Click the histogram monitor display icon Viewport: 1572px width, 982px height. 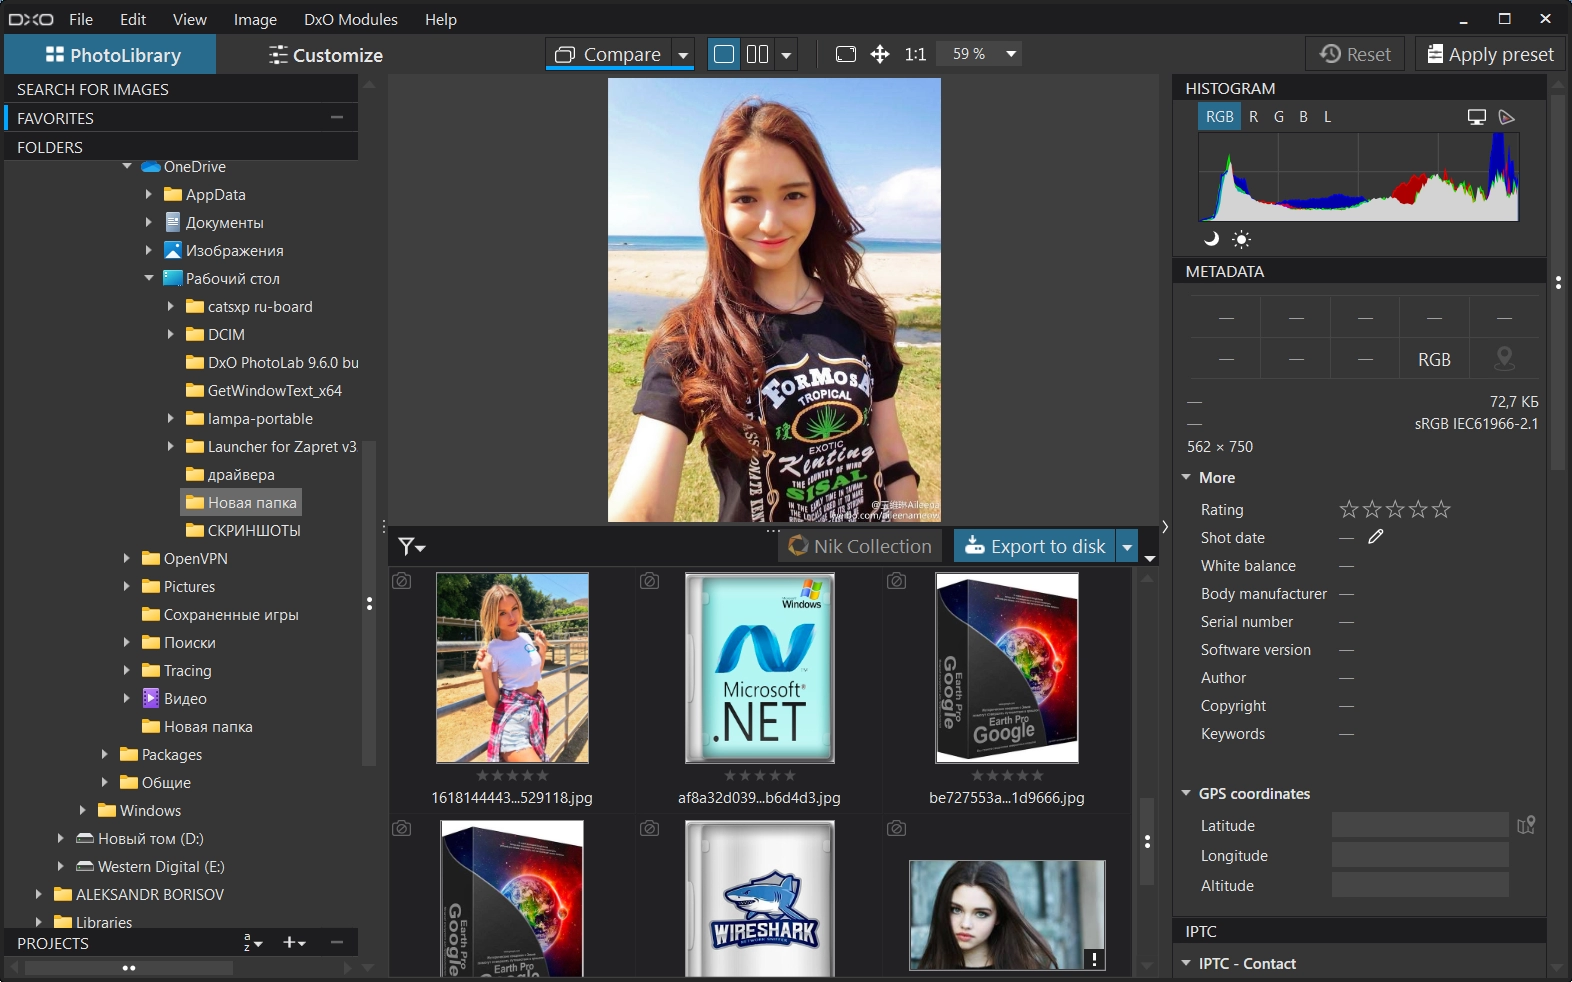point(1476,117)
